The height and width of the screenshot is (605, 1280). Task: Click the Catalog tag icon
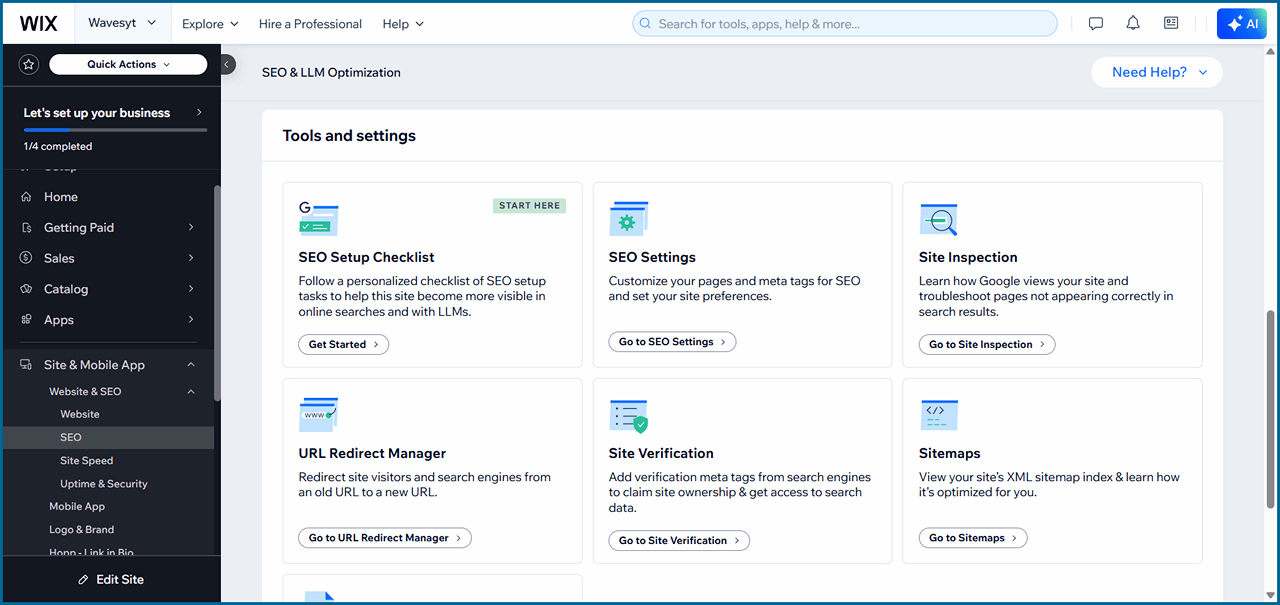26,289
